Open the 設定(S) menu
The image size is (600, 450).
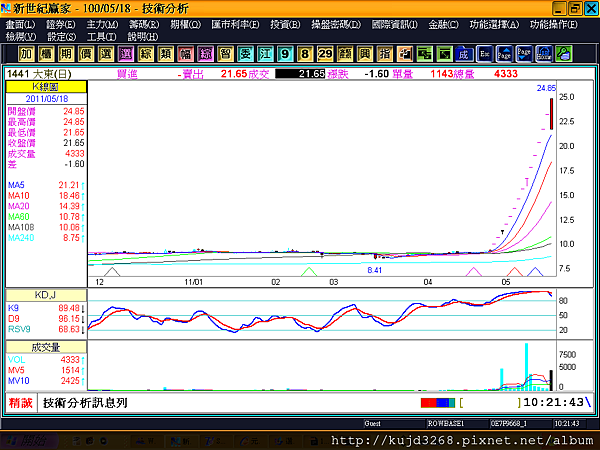(61, 37)
